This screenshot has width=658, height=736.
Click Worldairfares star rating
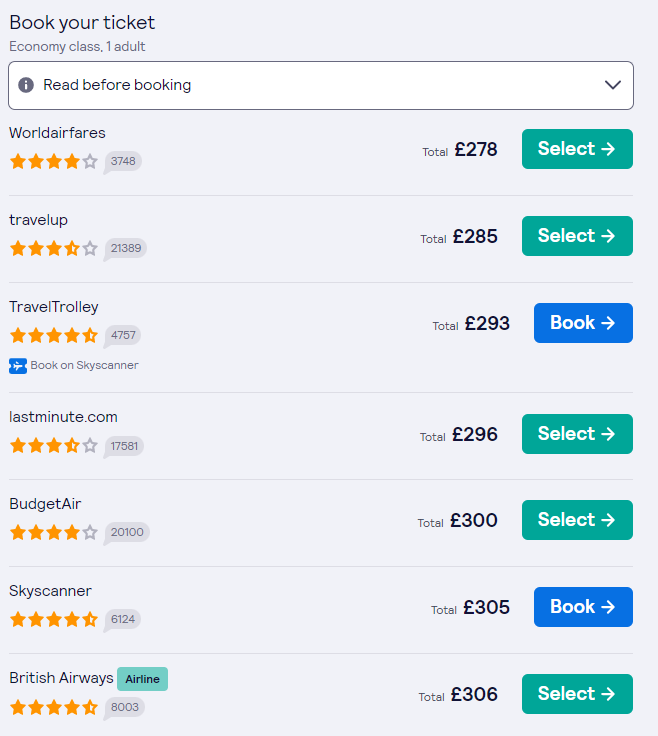[x=54, y=161]
